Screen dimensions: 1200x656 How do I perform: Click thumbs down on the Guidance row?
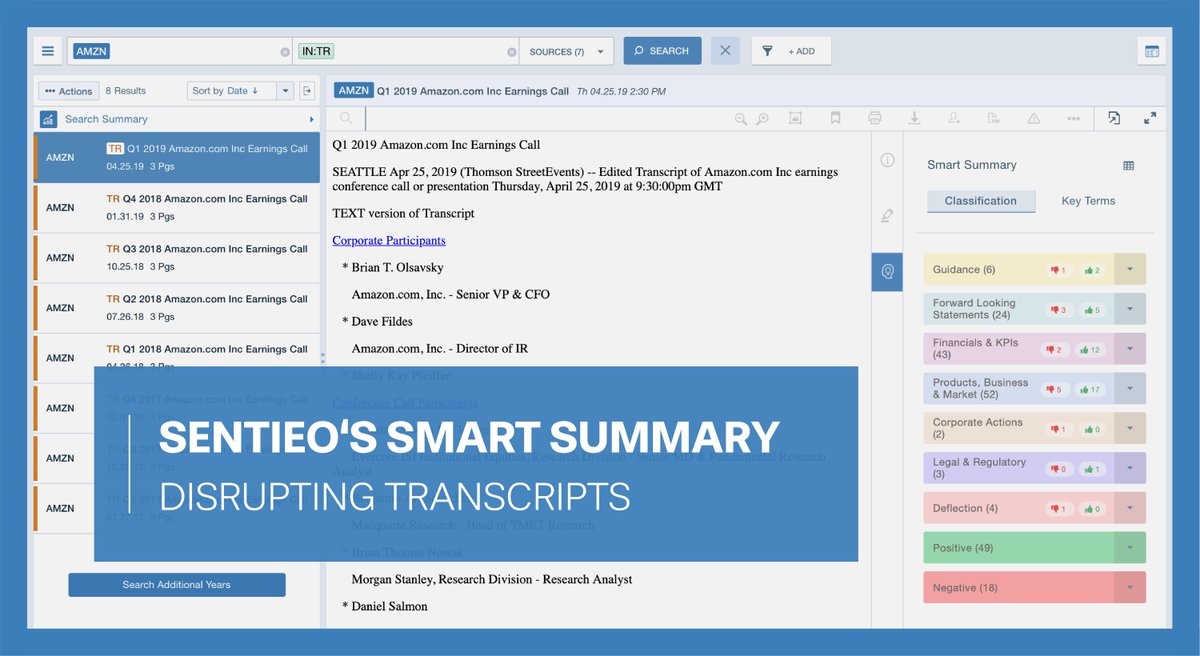(1058, 270)
